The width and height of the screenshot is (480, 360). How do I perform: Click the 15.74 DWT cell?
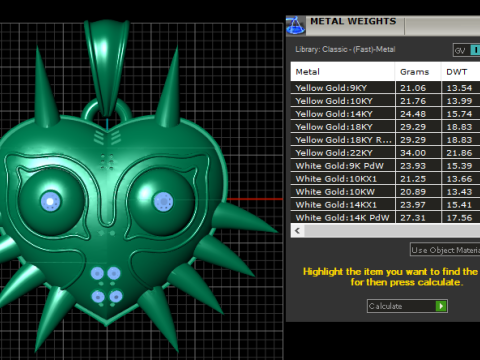coord(461,114)
